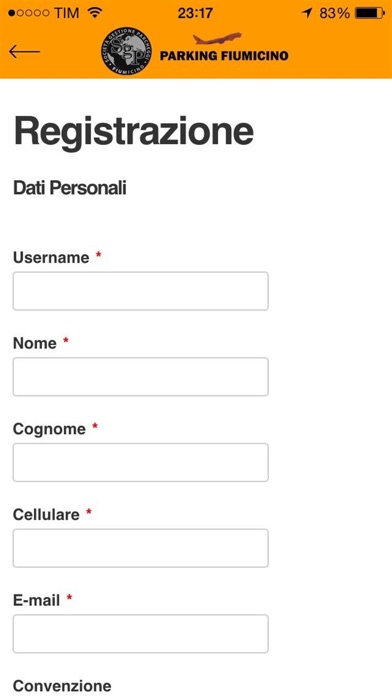This screenshot has height=696, width=392.
Task: Focus the Username input field
Action: click(140, 291)
